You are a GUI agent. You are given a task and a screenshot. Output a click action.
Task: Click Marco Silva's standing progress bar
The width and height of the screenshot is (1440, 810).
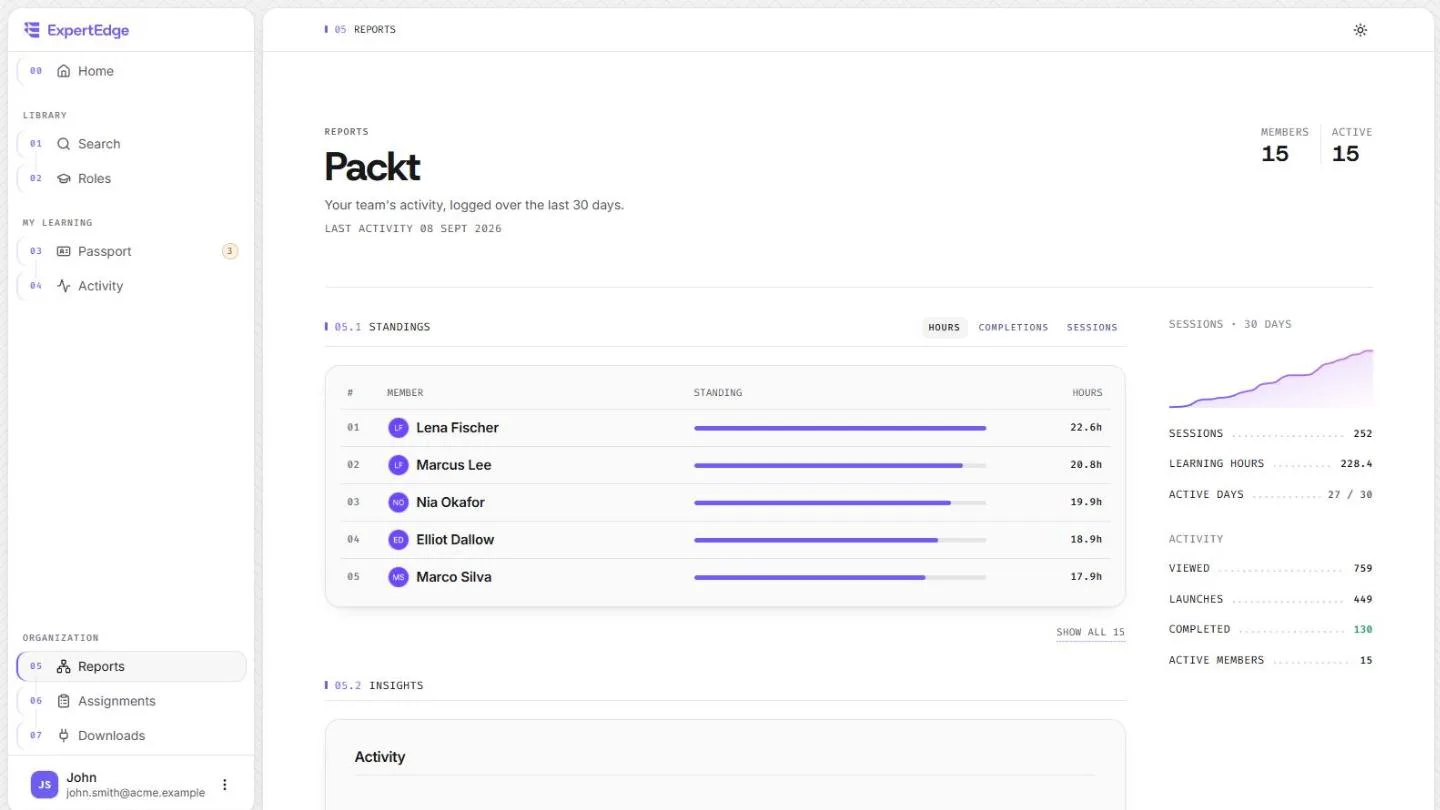pyautogui.click(x=840, y=577)
